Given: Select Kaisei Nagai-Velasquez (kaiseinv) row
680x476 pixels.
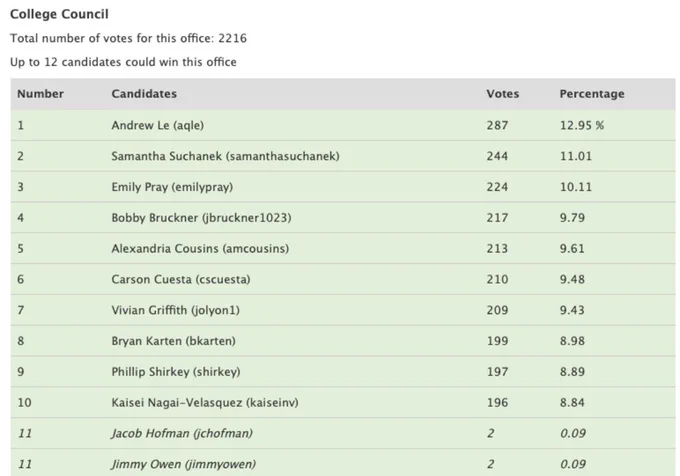Looking at the screenshot, I should (343, 402).
